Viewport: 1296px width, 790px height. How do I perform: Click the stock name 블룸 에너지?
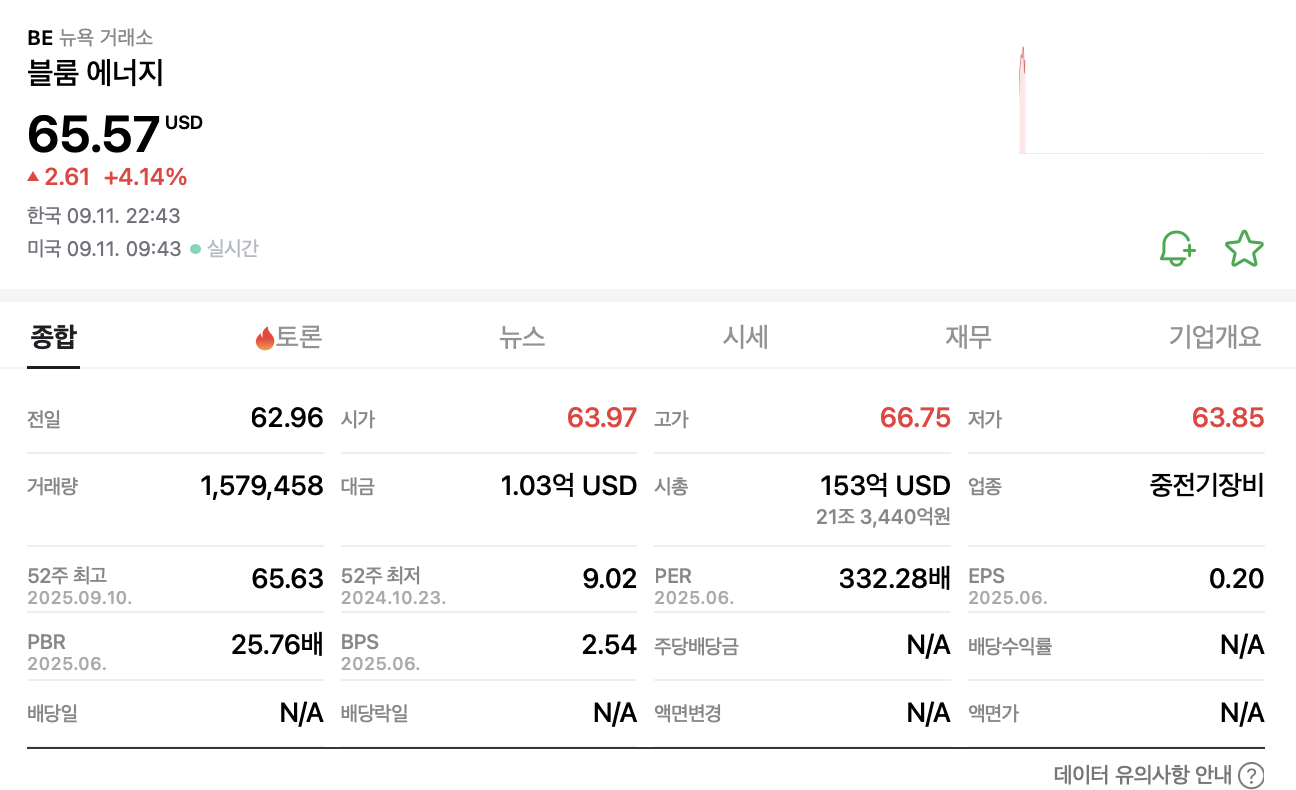[x=96, y=73]
